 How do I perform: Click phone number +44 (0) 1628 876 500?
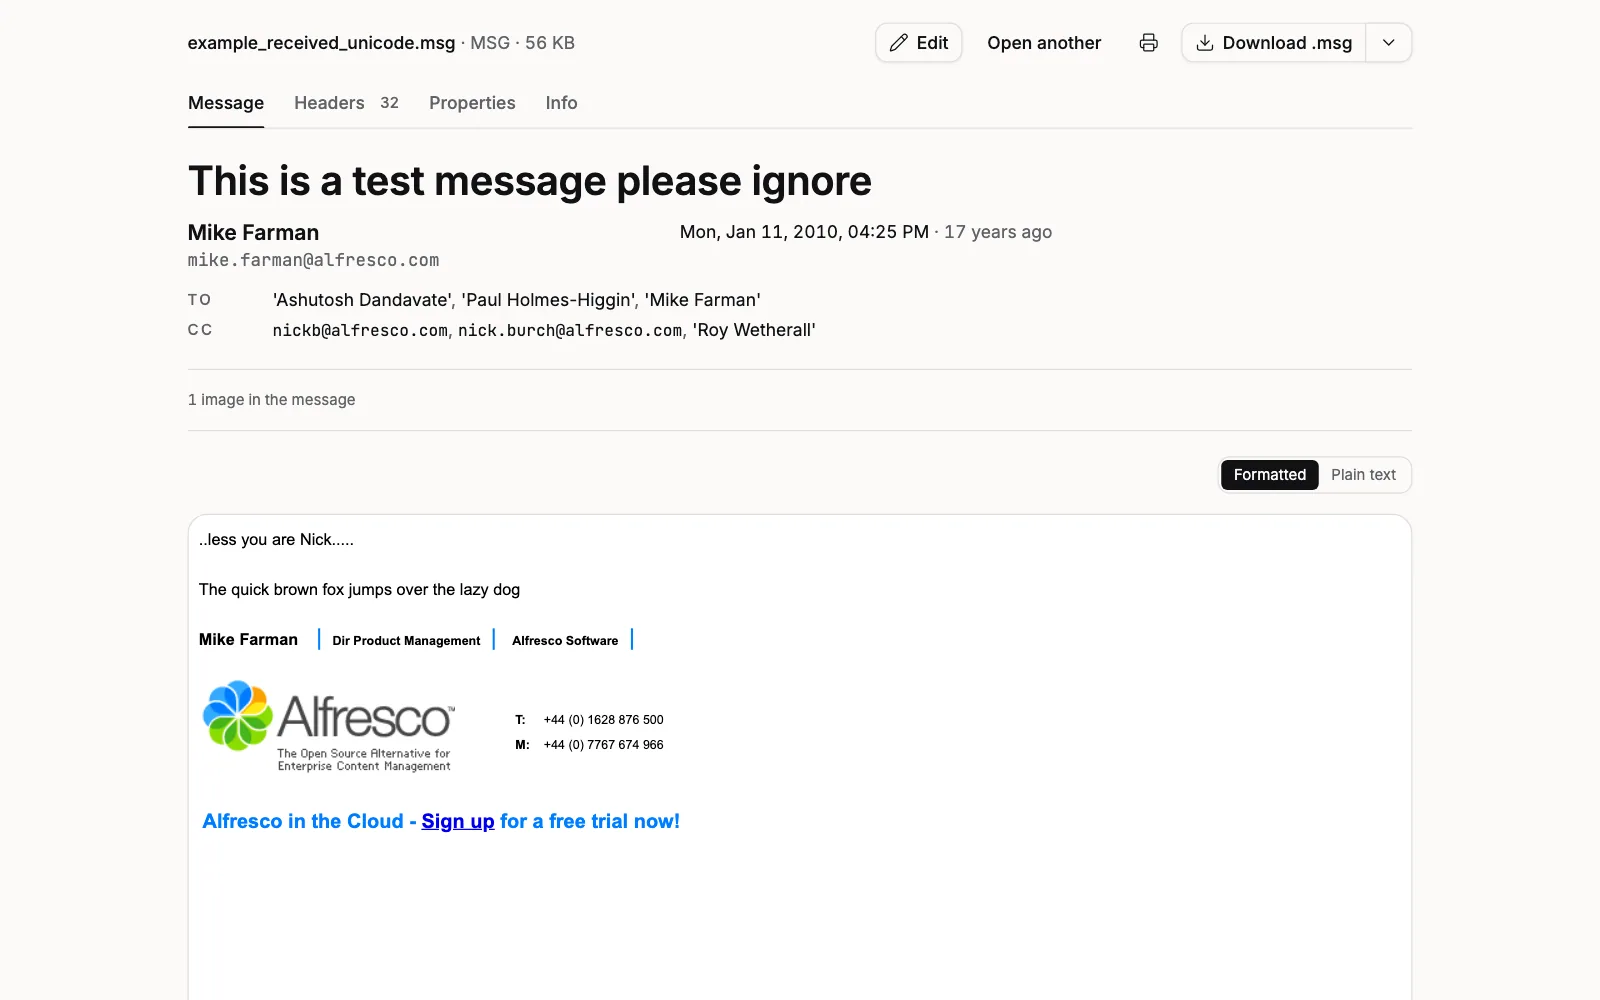tap(603, 720)
